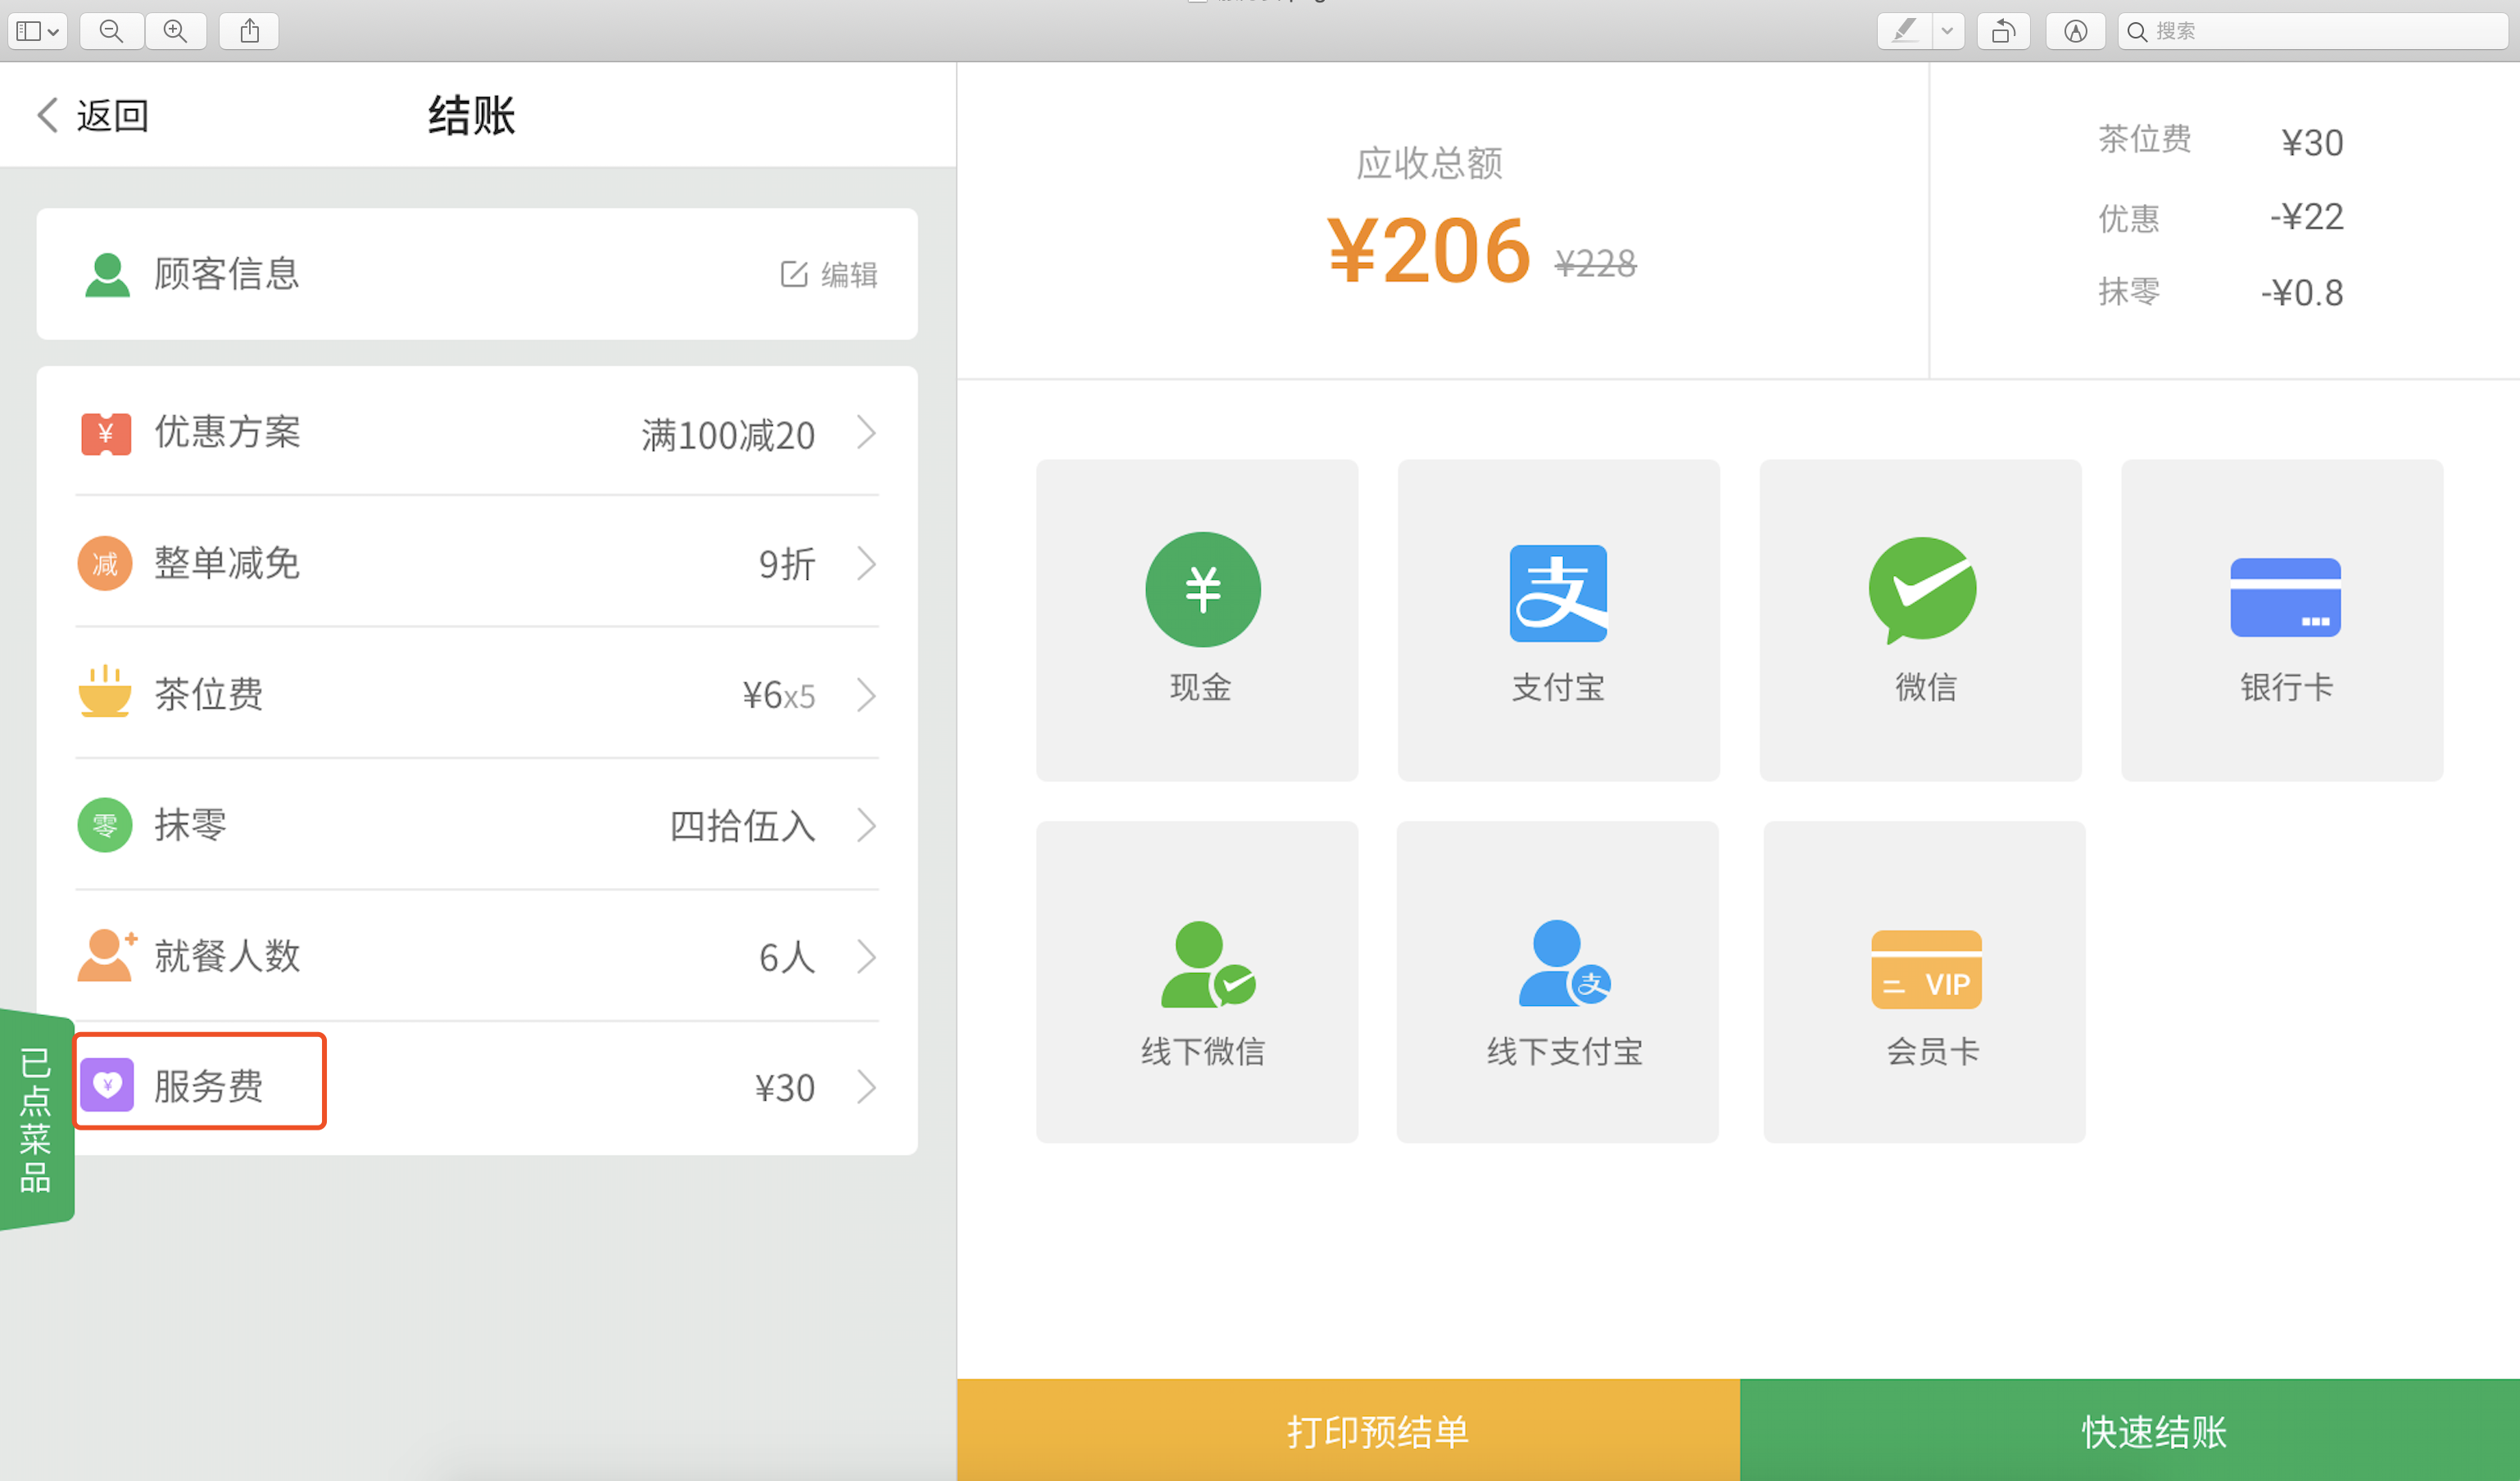Zoom in using the plus magnifier icon
The width and height of the screenshot is (2520, 1481).
tap(176, 31)
